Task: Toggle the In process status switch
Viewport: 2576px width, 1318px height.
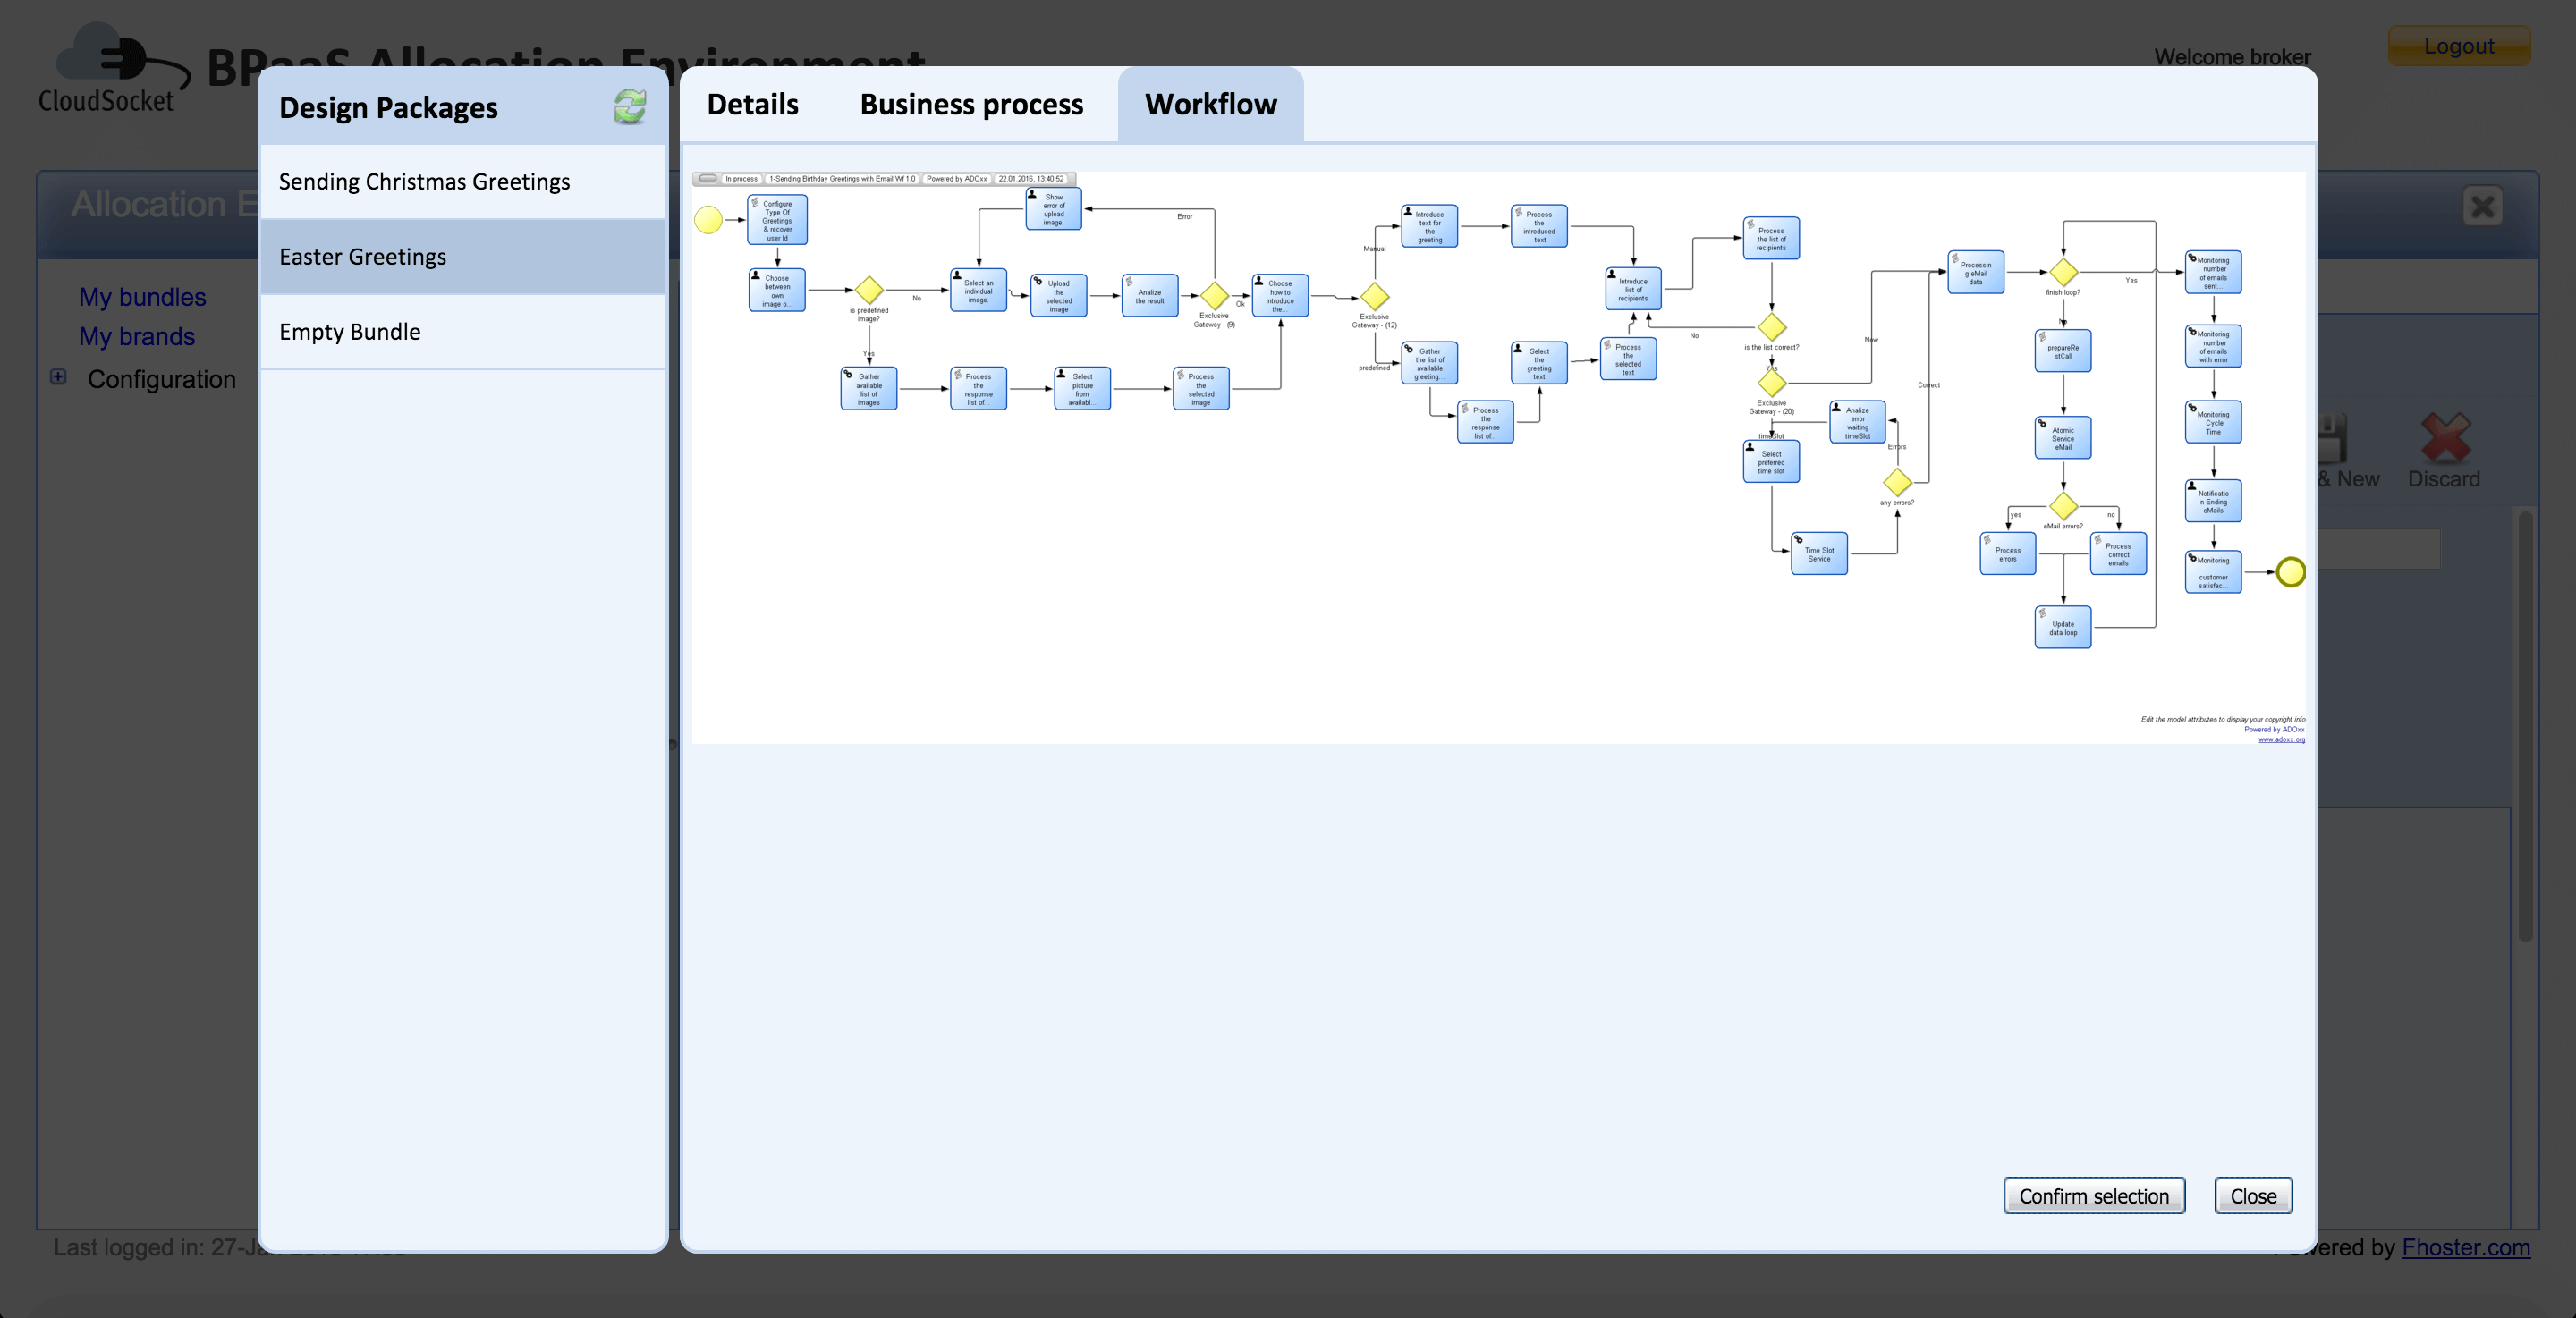Action: point(710,178)
